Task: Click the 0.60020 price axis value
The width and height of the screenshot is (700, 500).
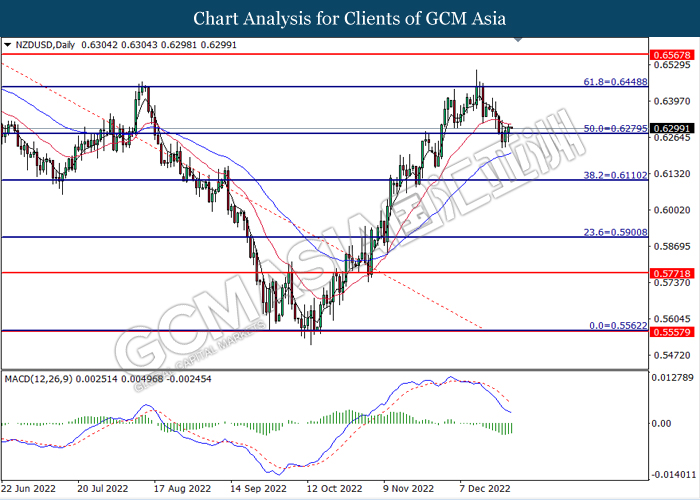Action: 672,210
